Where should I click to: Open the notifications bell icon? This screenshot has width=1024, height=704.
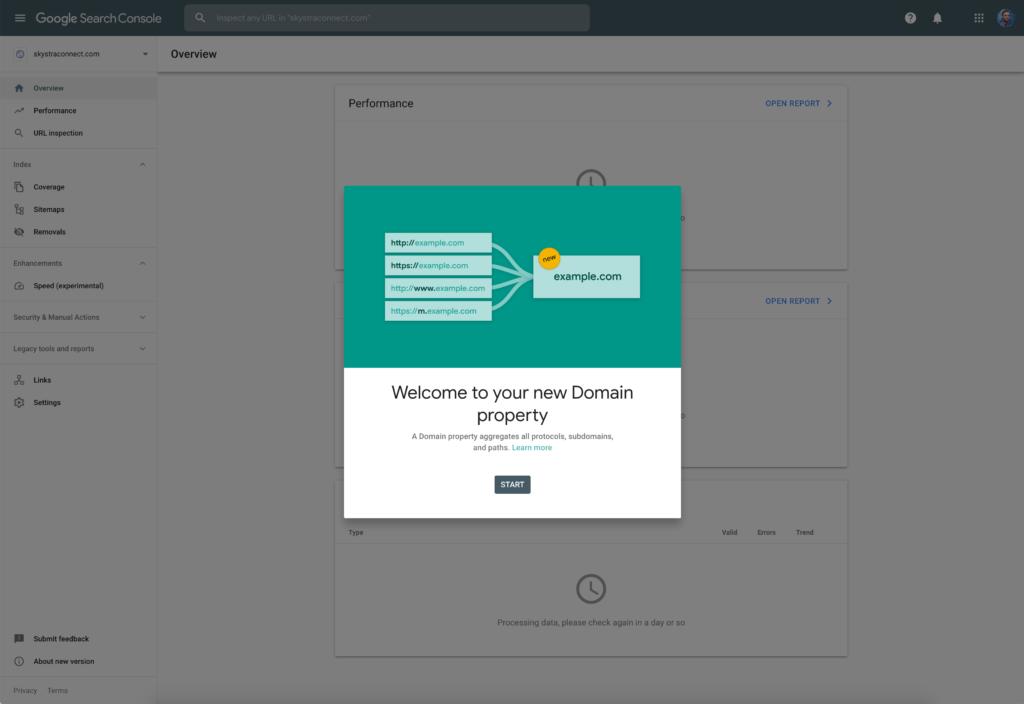pos(938,18)
